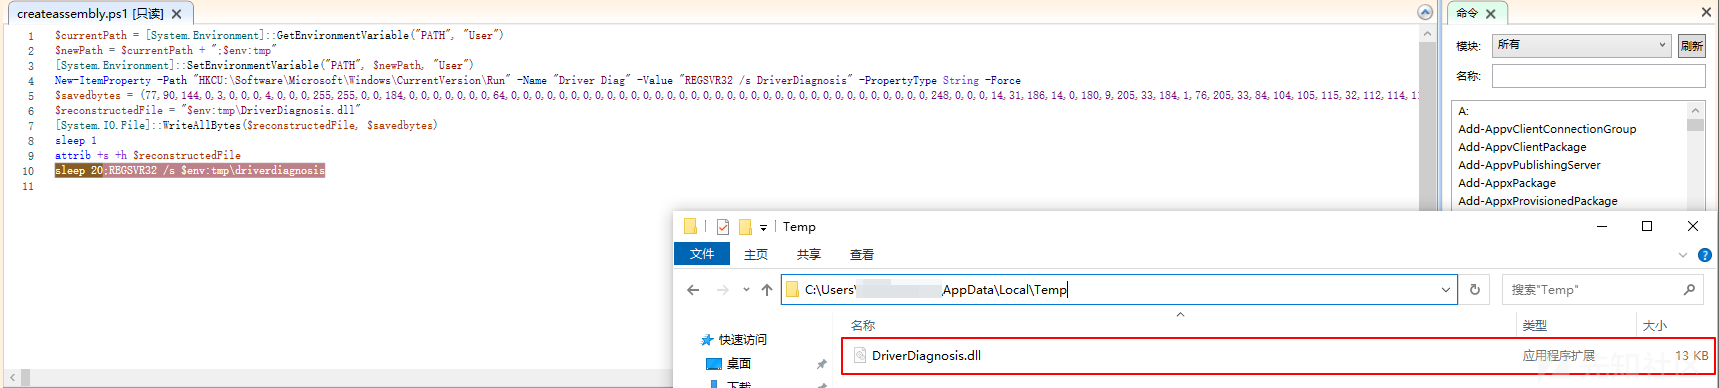Open the address bar history dropdown
The image size is (1719, 388).
coord(1446,290)
